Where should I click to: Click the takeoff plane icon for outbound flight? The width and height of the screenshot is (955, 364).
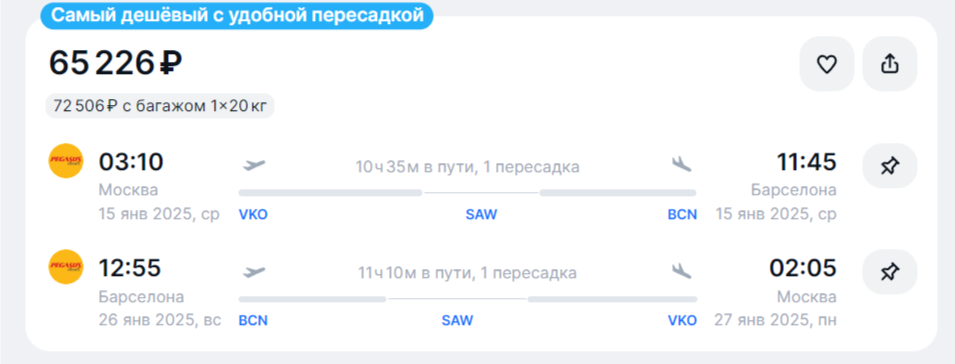255,165
